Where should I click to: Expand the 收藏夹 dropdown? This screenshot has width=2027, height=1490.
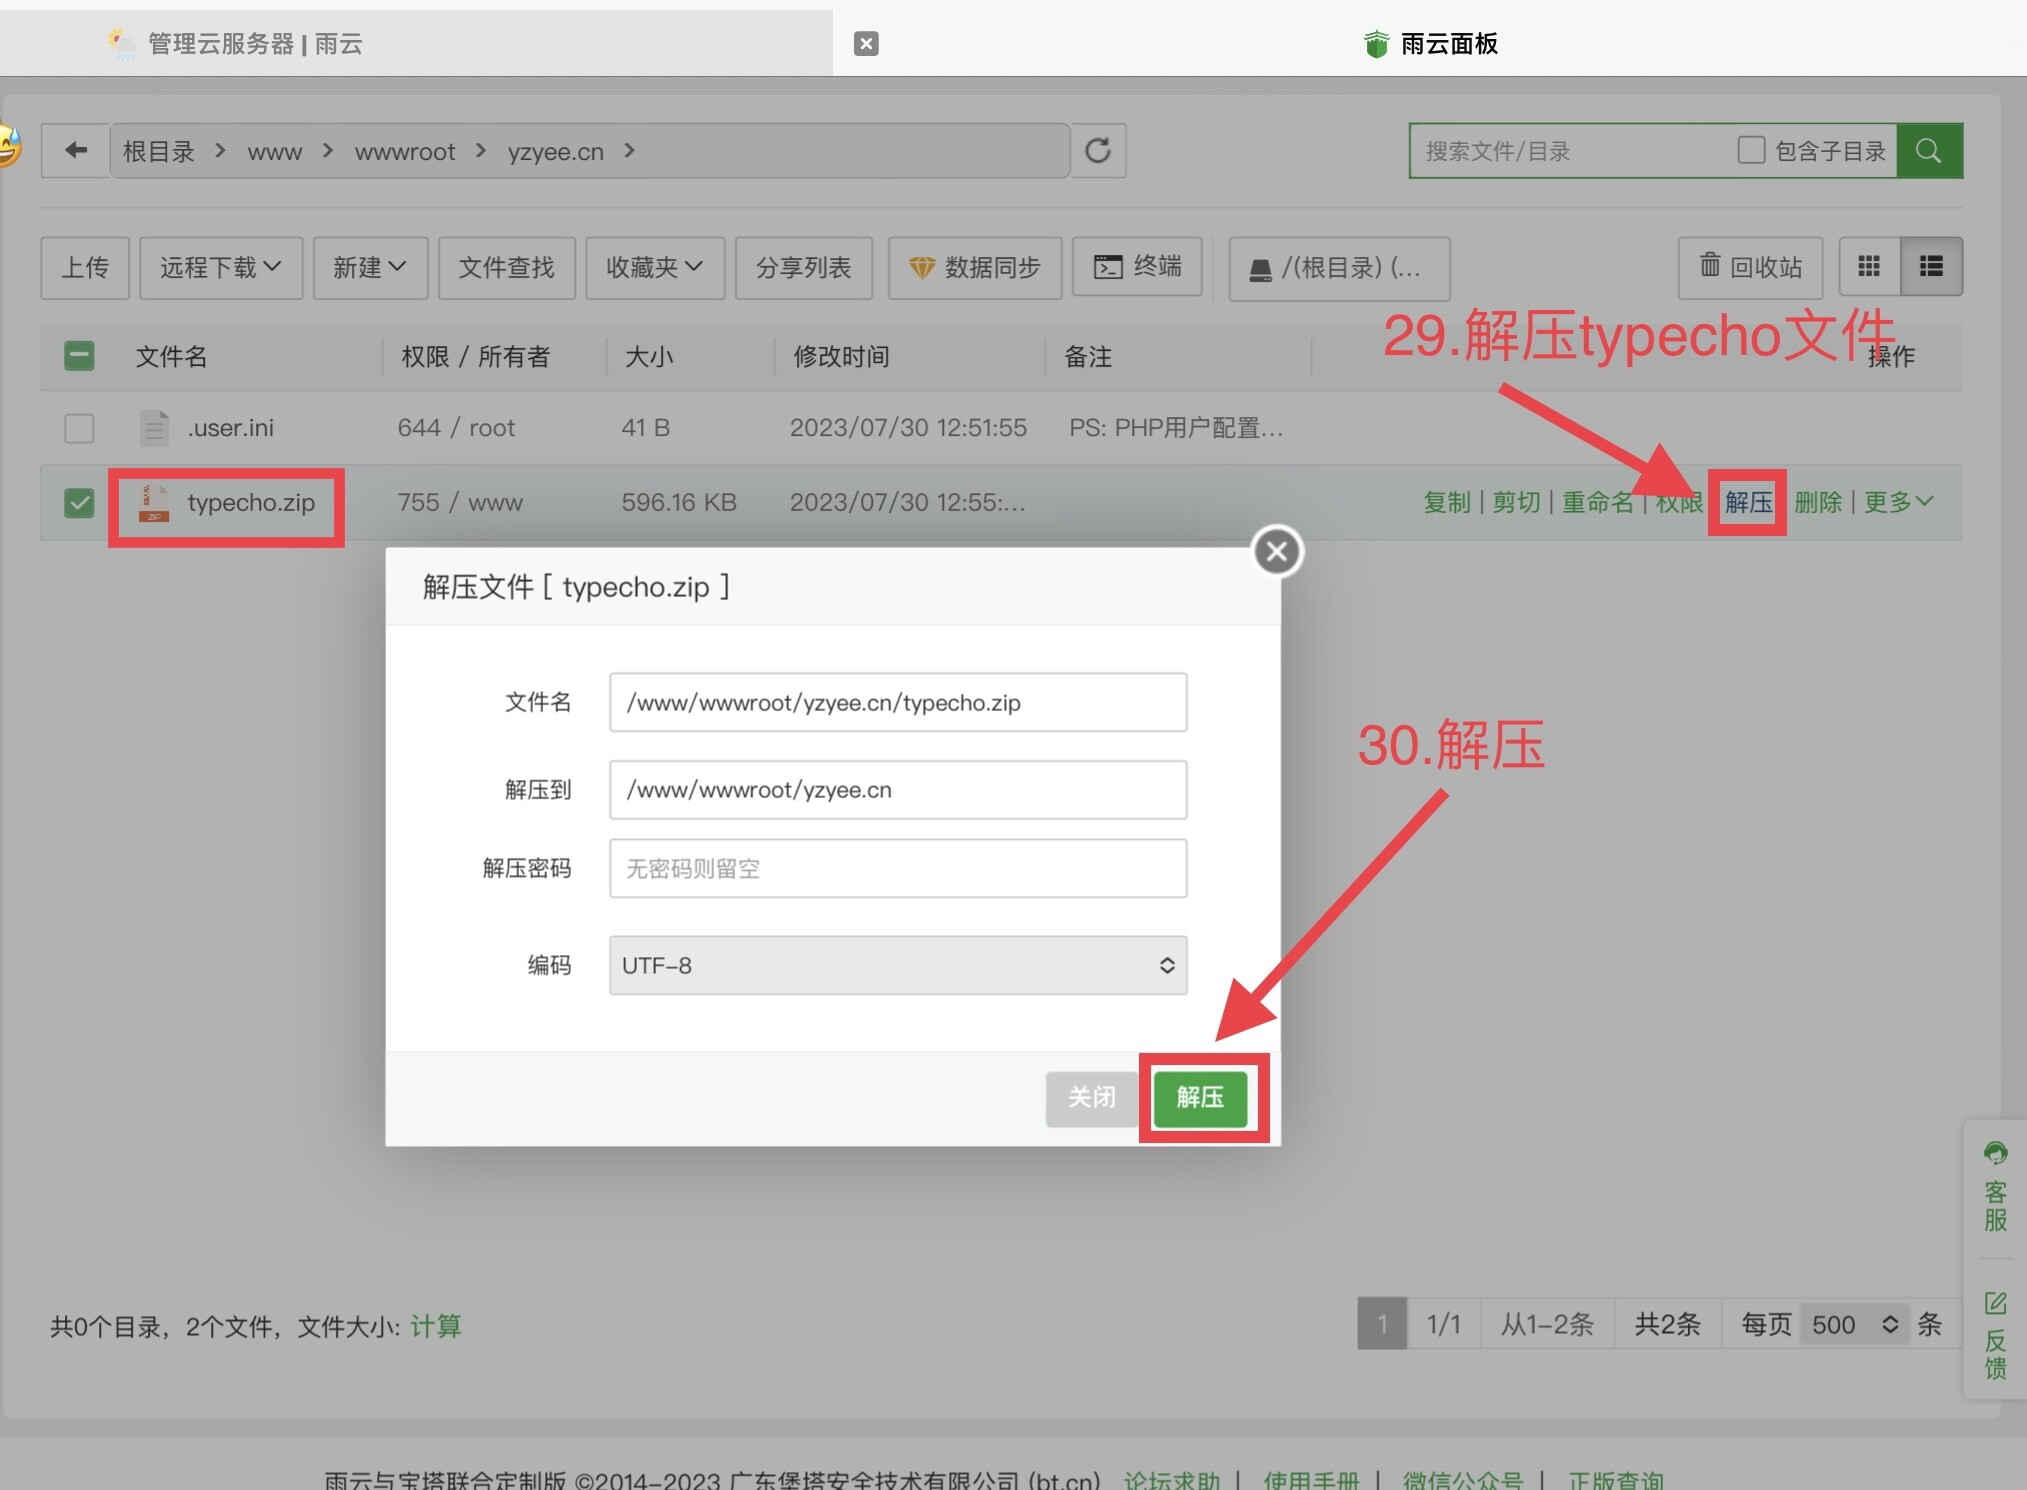655,267
